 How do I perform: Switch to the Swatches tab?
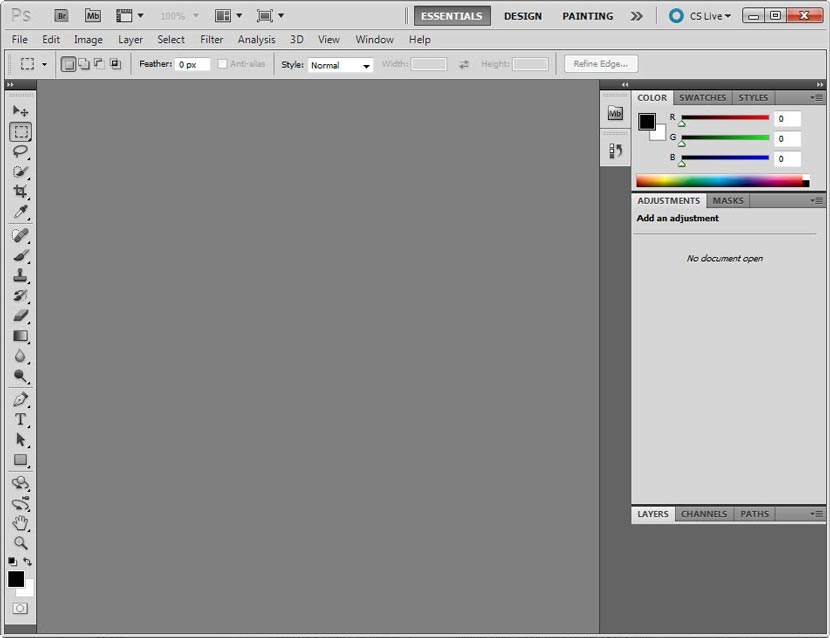[x=703, y=97]
